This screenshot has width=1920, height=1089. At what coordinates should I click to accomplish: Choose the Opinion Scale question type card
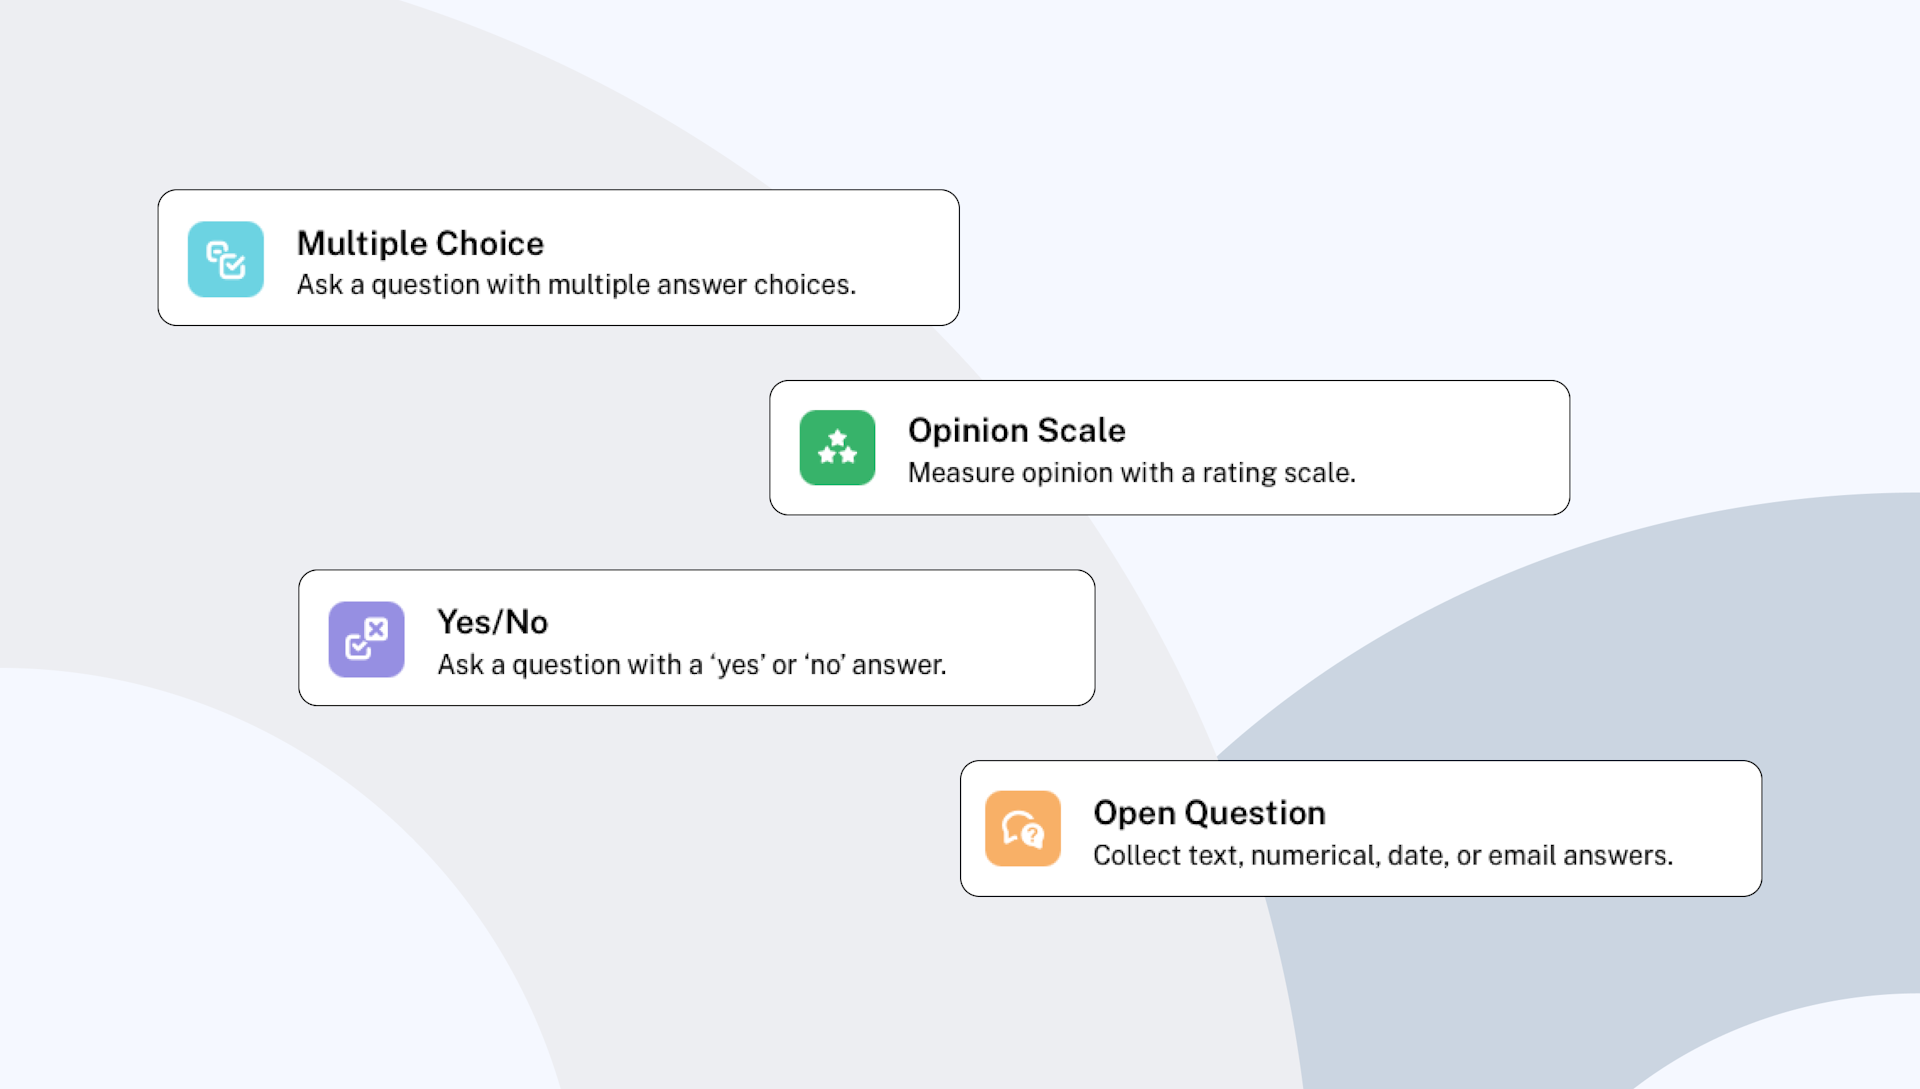coord(1169,448)
